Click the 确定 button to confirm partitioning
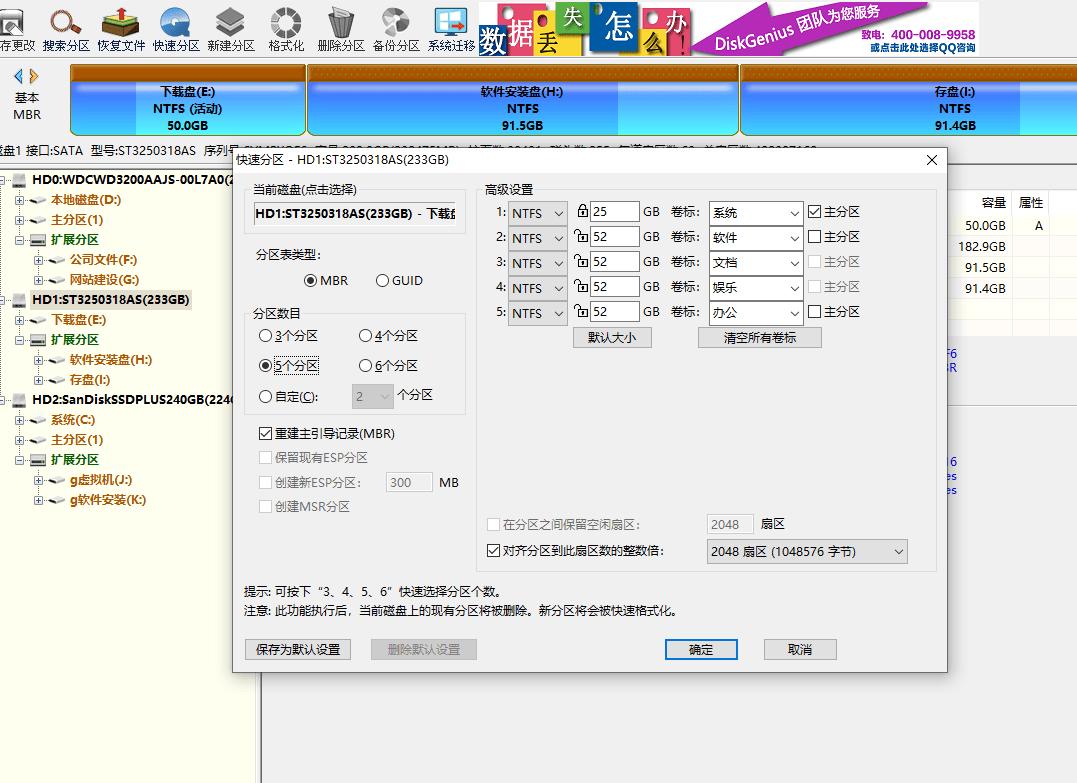Viewport: 1077px width, 783px height. click(700, 649)
